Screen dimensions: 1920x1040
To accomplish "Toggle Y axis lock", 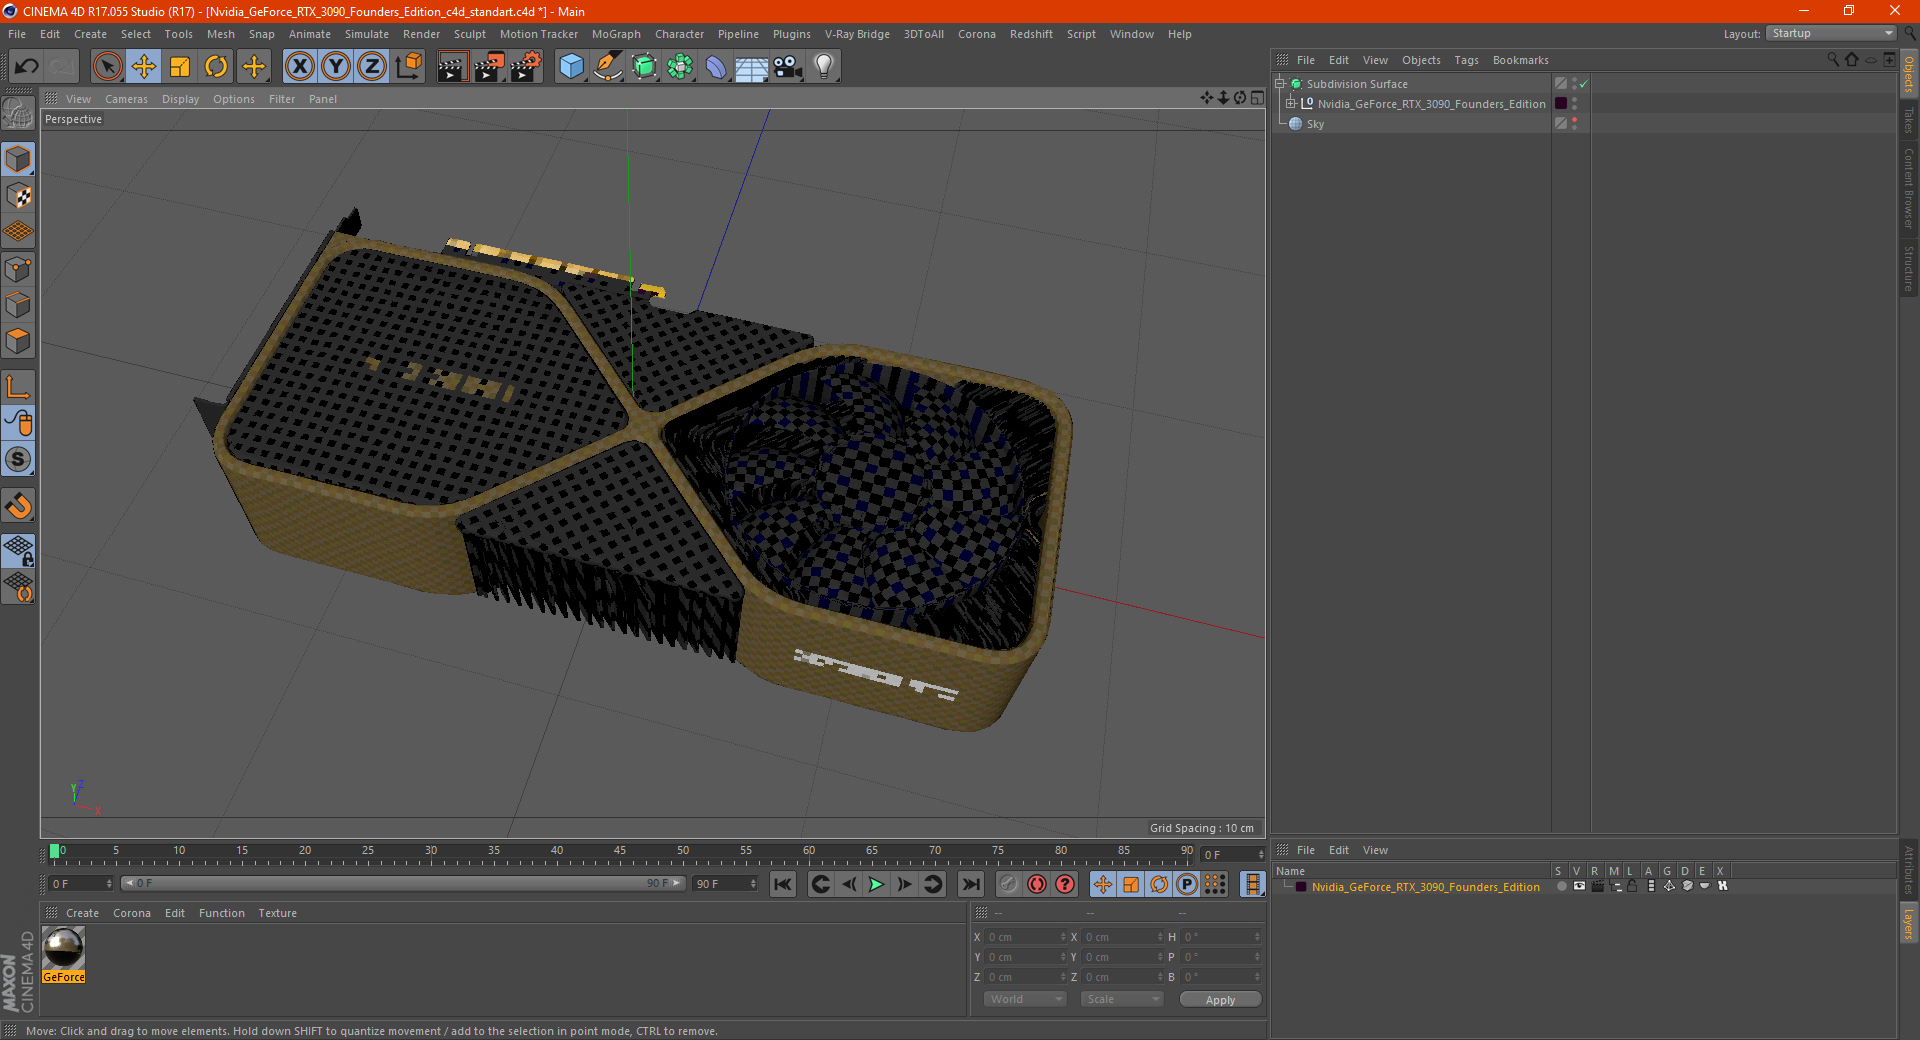I will [x=336, y=67].
